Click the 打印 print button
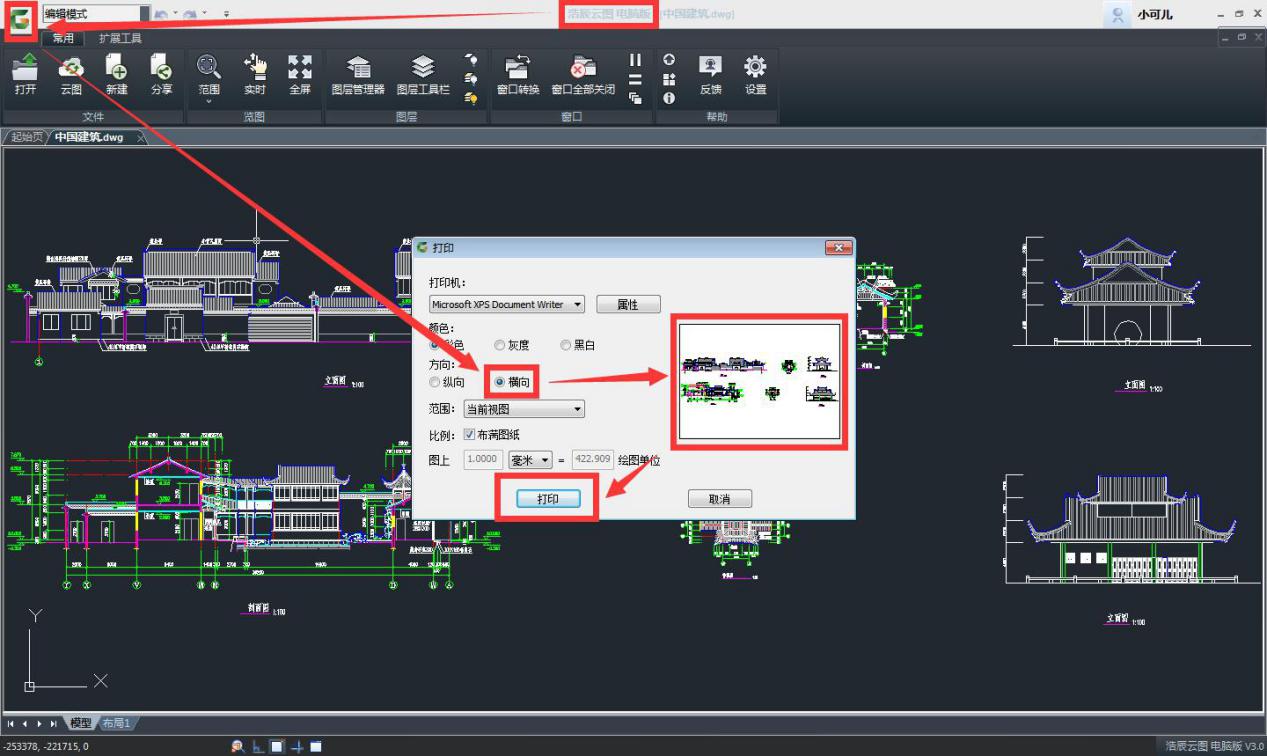 548,498
